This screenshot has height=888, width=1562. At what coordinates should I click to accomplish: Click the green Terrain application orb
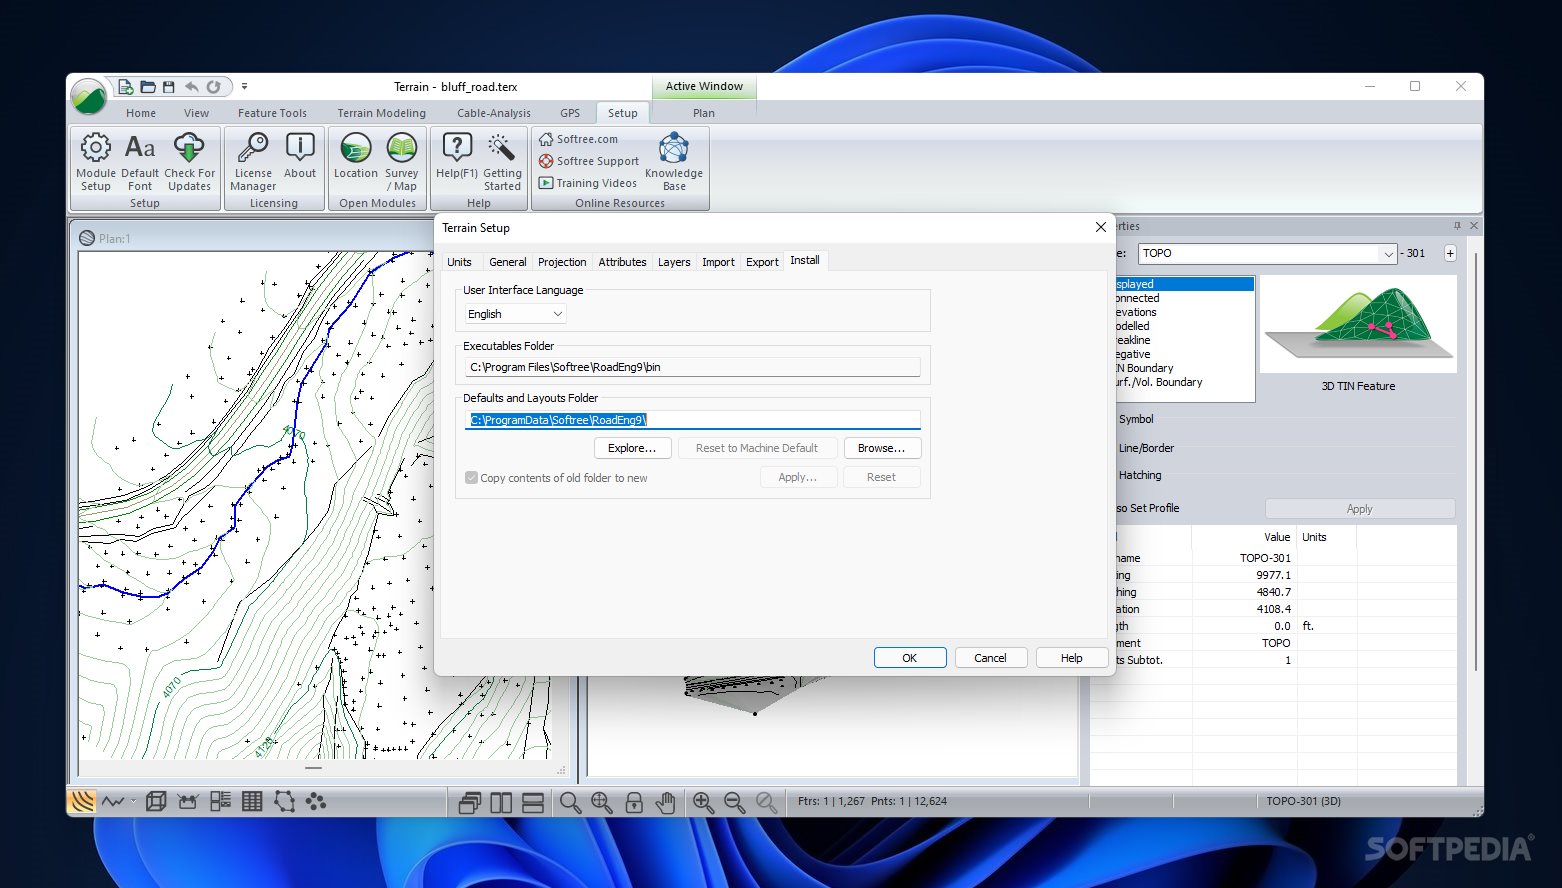(x=89, y=97)
